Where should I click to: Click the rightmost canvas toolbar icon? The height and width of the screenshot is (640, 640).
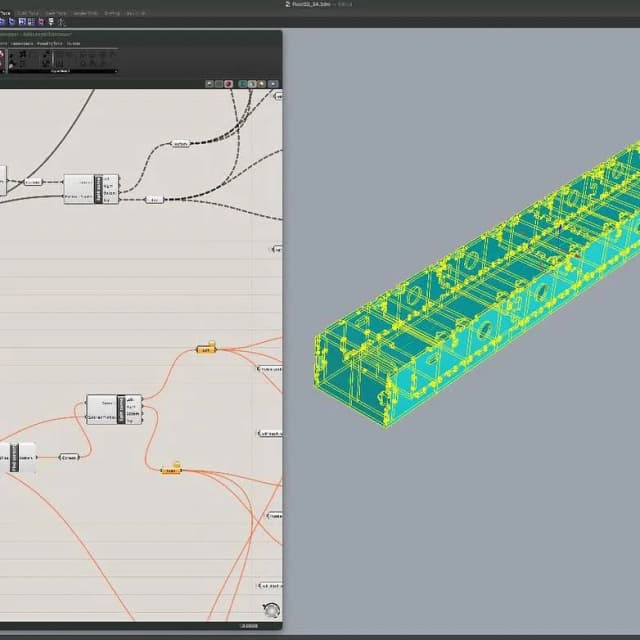(274, 83)
